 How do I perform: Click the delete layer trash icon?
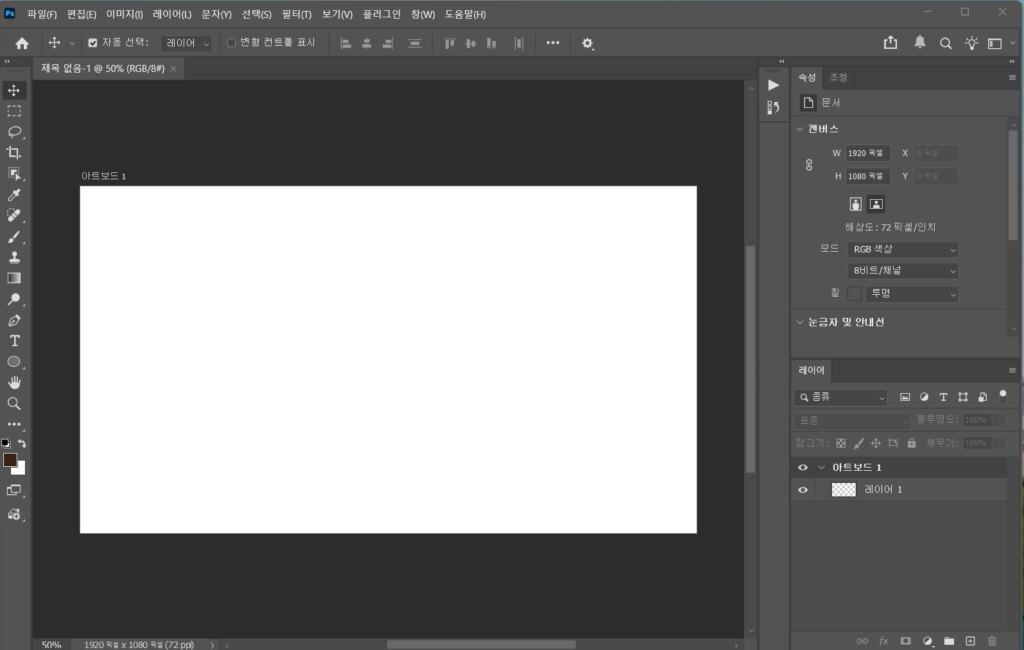click(x=992, y=640)
